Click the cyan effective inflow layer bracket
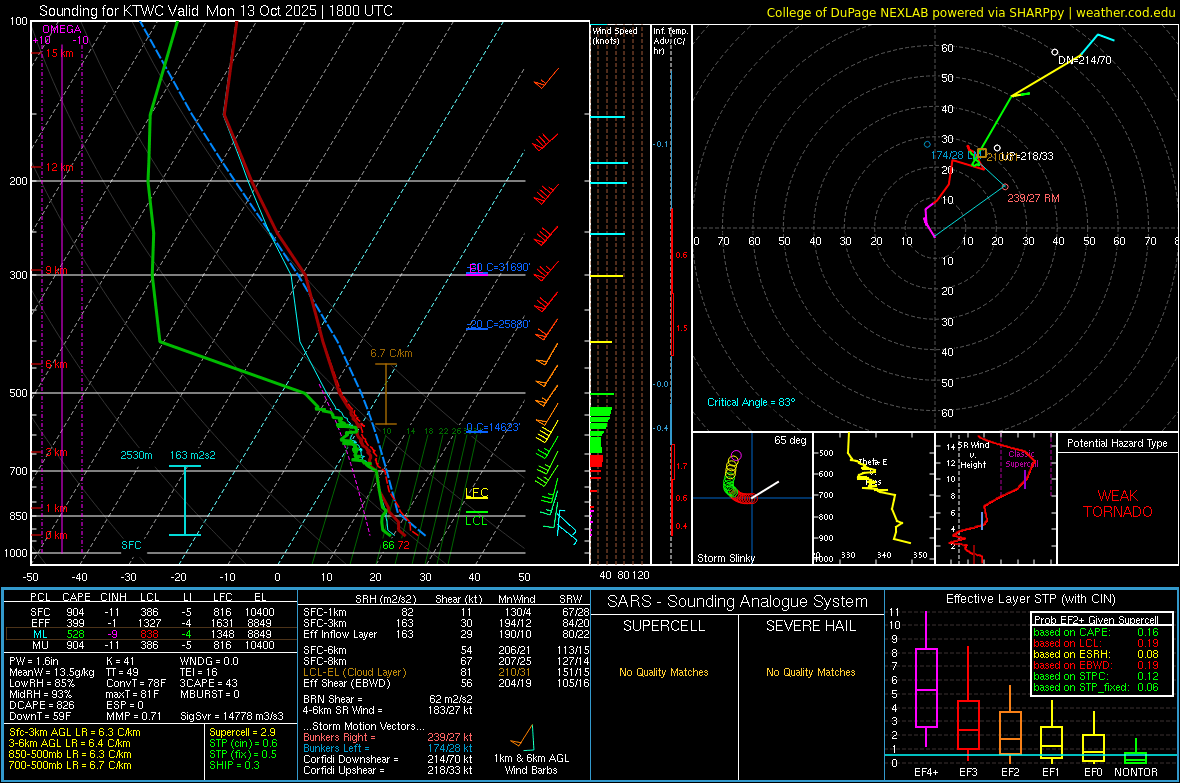Viewport: 1180px width, 783px height. [x=184, y=501]
